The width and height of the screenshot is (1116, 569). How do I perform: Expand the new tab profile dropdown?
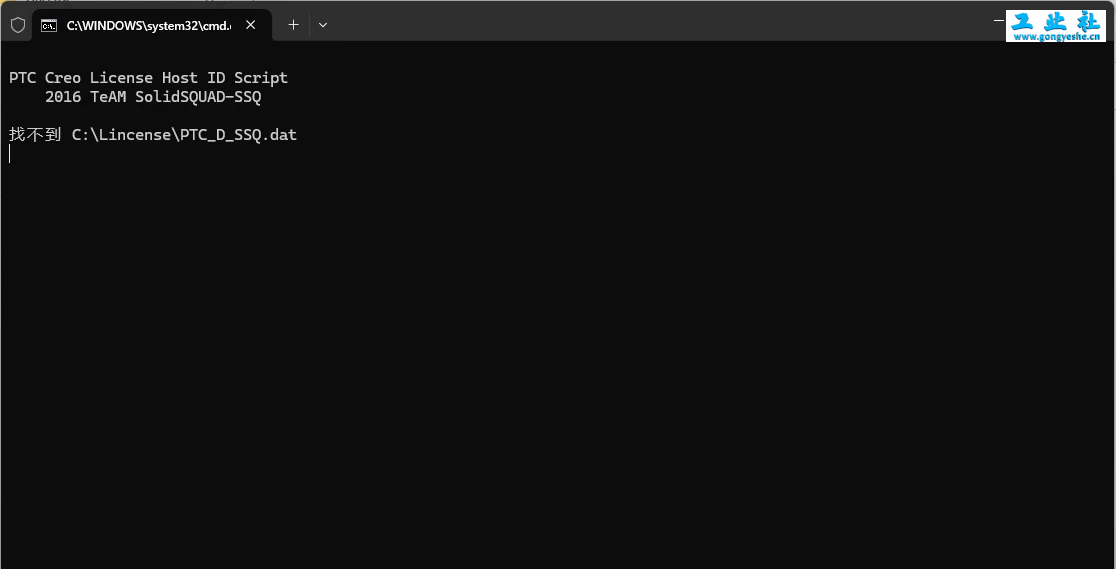(x=323, y=25)
